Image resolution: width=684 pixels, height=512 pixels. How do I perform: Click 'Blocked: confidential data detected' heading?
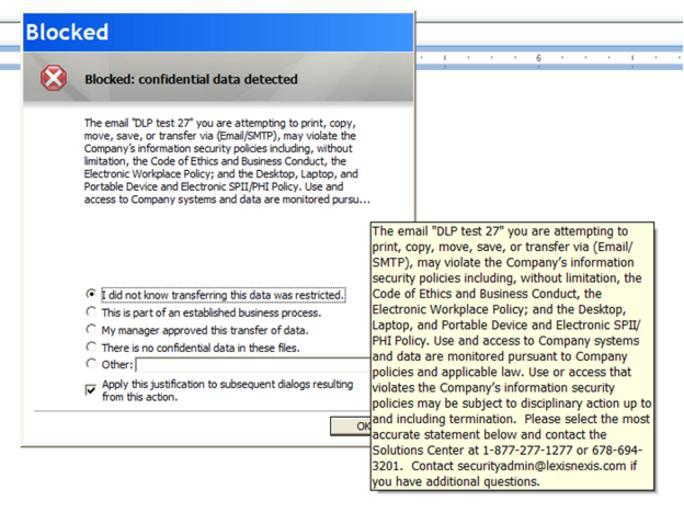pos(191,79)
